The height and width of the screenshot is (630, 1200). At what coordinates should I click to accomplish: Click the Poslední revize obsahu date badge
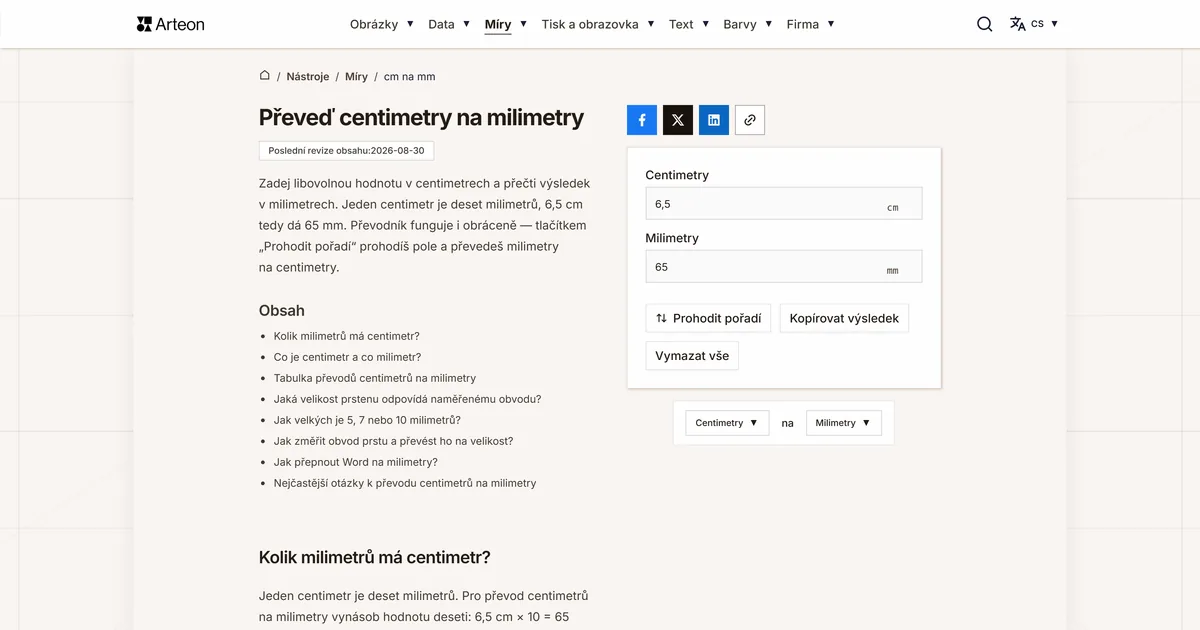tap(346, 151)
